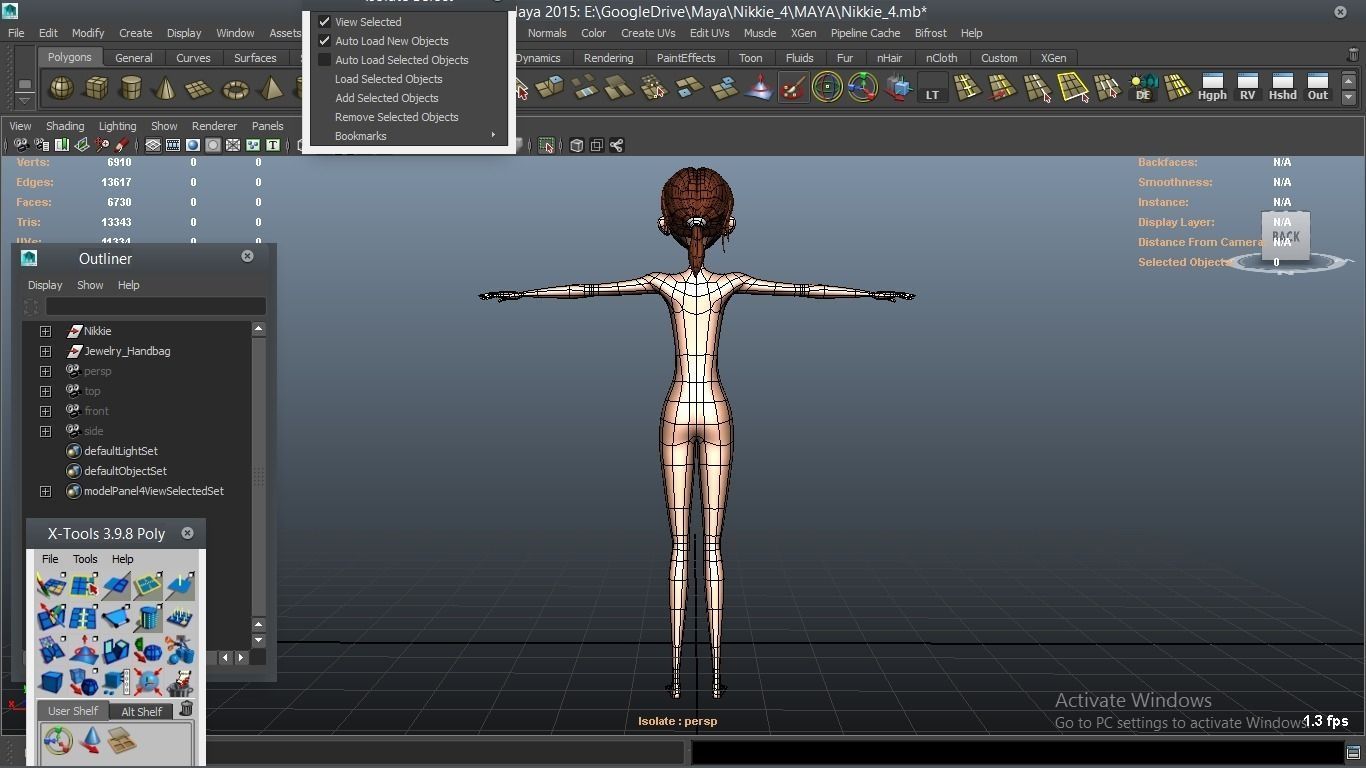The image size is (1366, 768).
Task: Switch to Alt Shelf tab in X-Tools
Action: coord(141,712)
